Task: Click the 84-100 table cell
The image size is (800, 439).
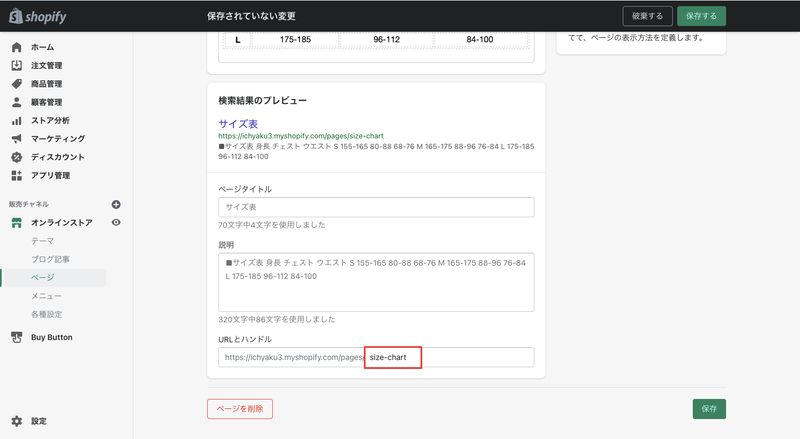Action: click(480, 39)
